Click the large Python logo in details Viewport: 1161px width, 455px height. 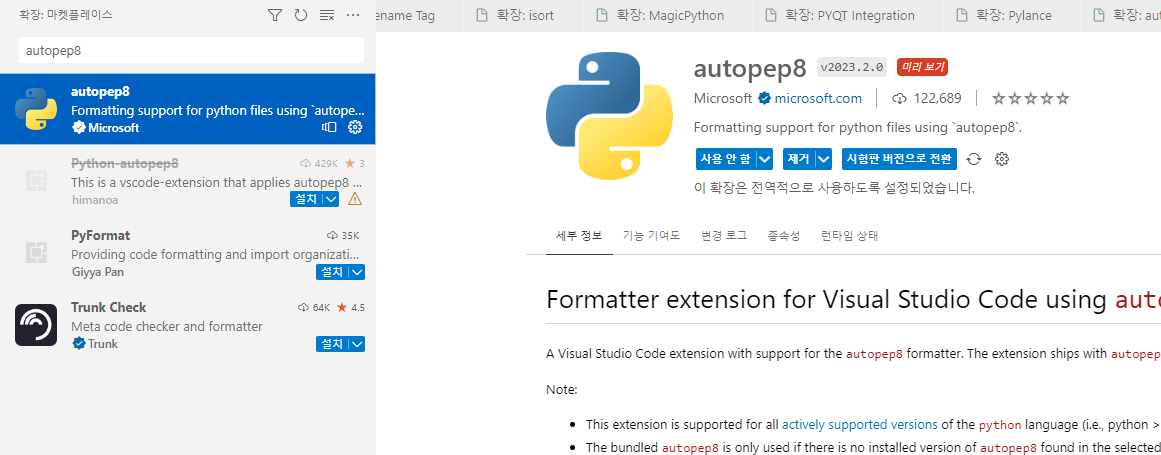(609, 116)
